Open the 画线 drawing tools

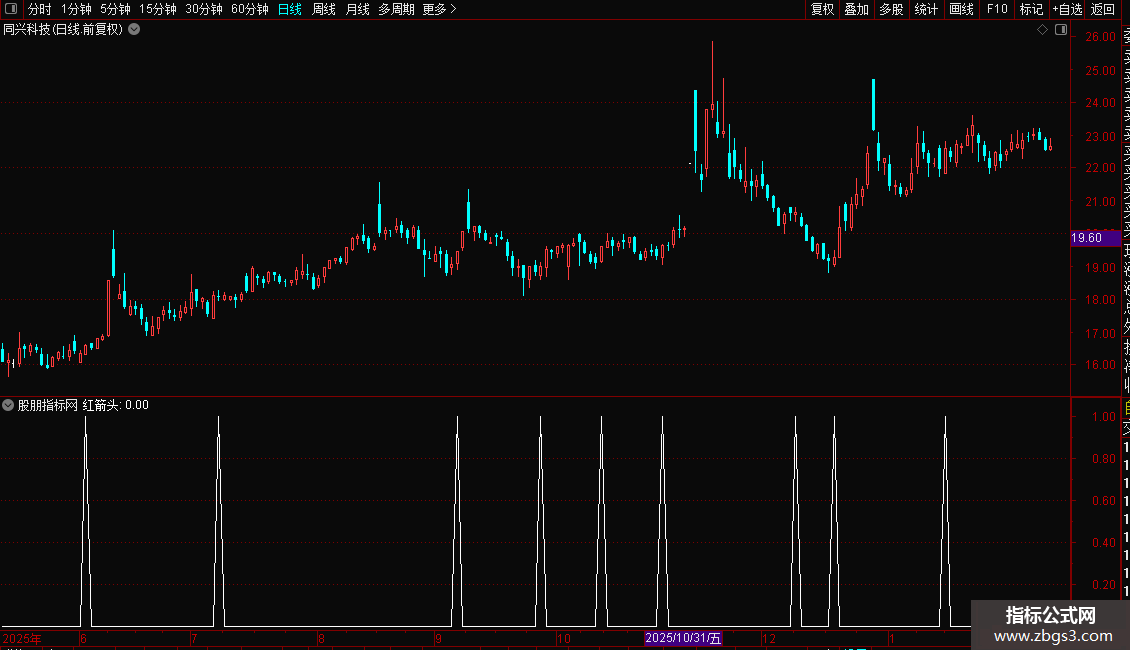(x=961, y=9)
